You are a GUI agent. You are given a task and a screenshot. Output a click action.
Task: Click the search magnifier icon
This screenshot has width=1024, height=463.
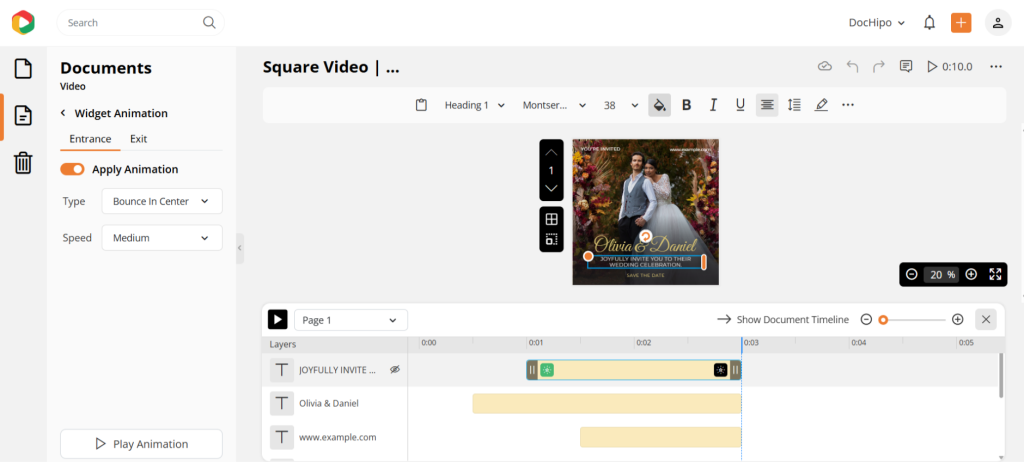209,22
